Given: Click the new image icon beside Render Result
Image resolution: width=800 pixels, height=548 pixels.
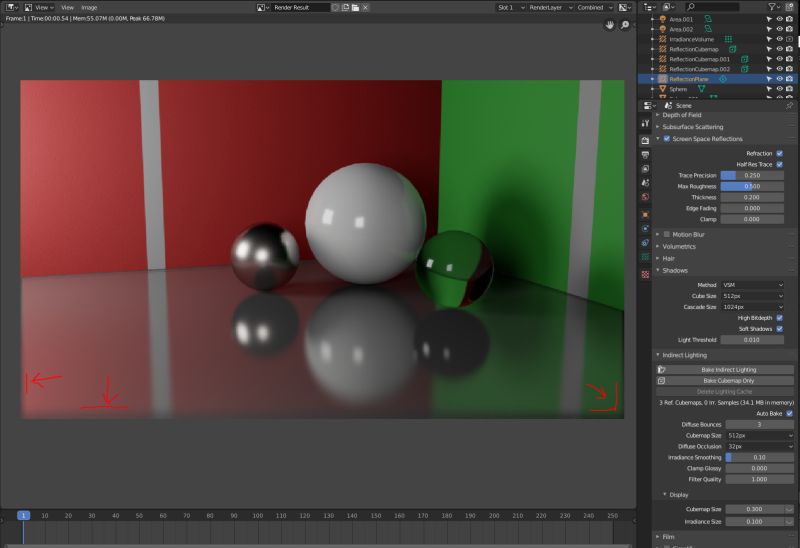Looking at the screenshot, I should tap(345, 7).
